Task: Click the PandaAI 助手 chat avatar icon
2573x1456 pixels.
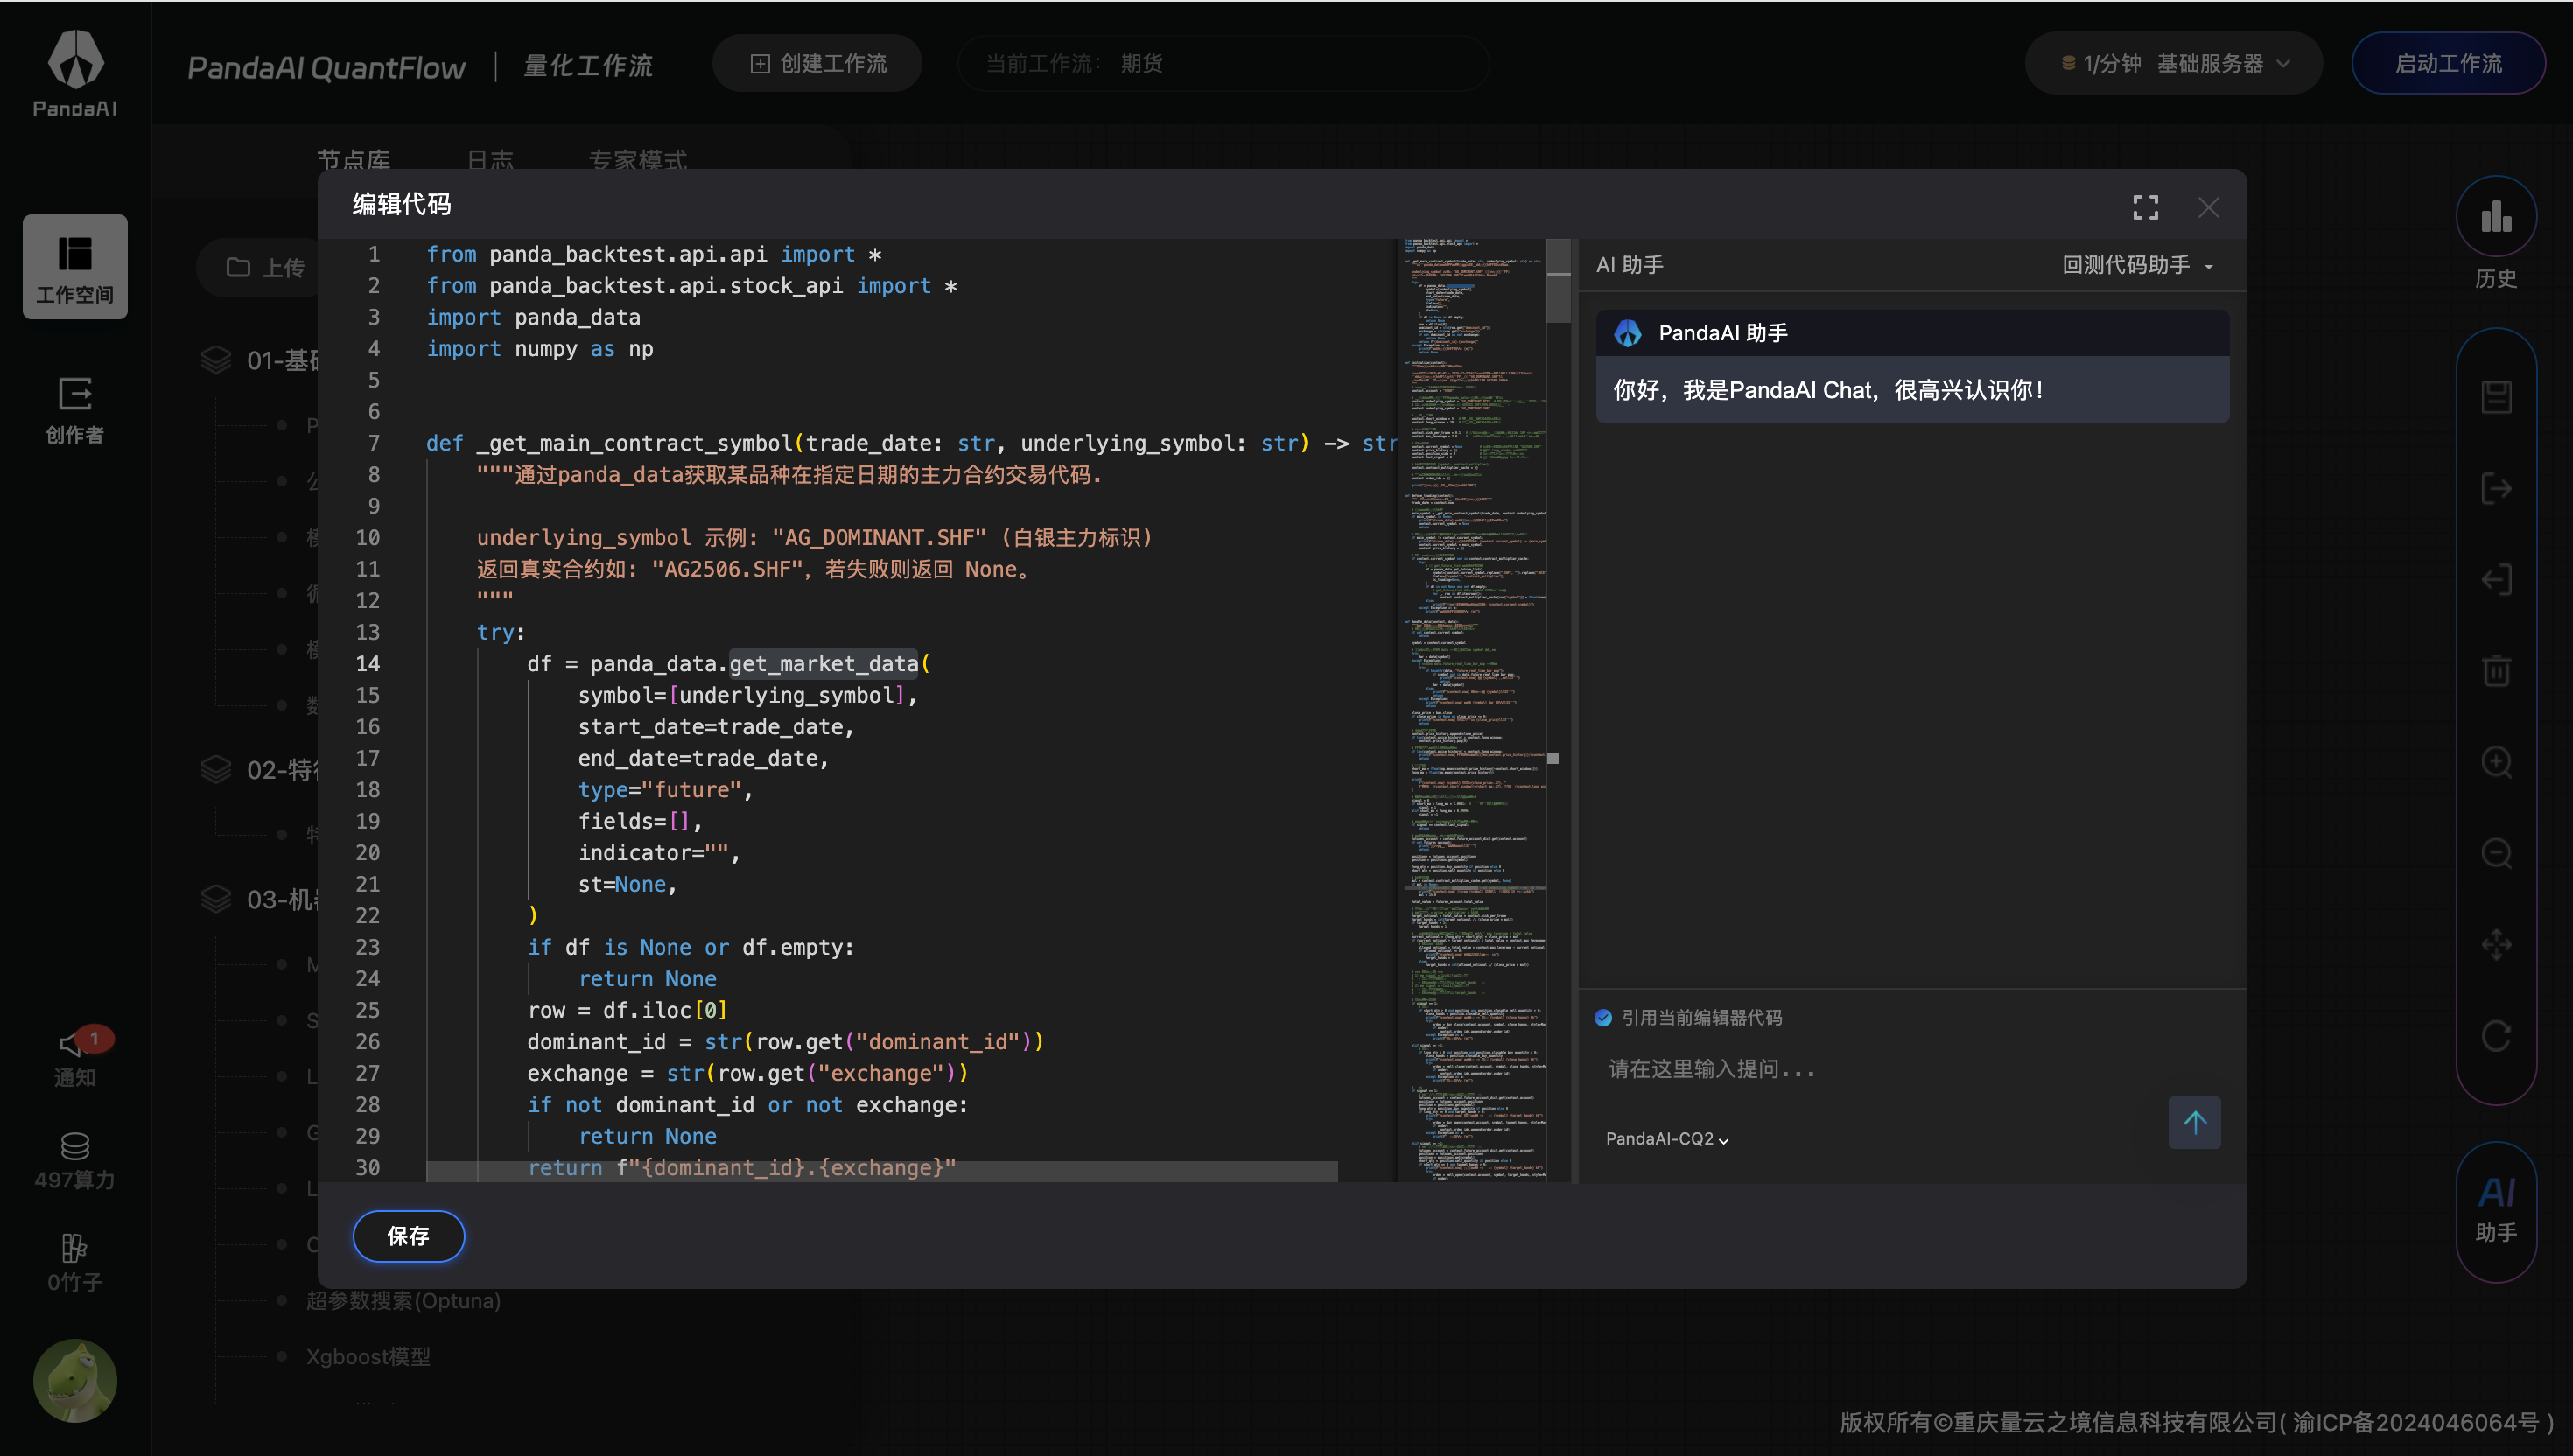Action: coord(1627,333)
